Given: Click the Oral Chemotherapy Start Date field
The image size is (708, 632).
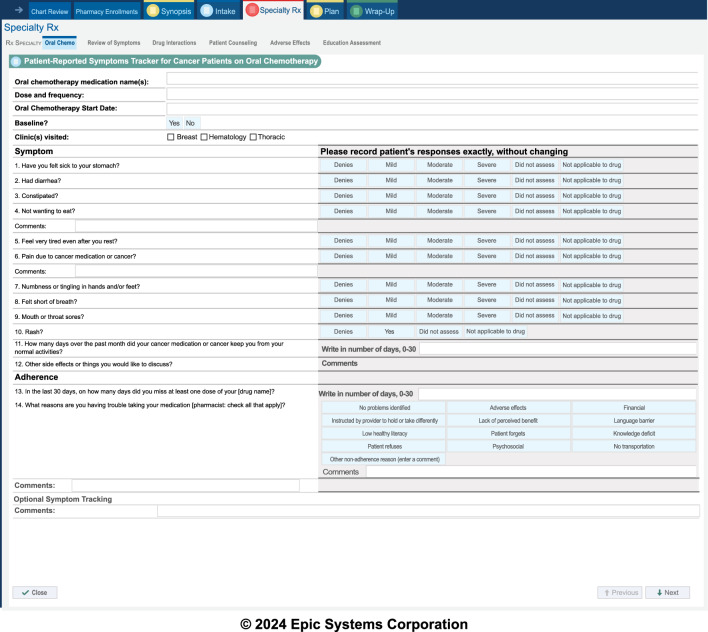Looking at the screenshot, I should pos(430,109).
